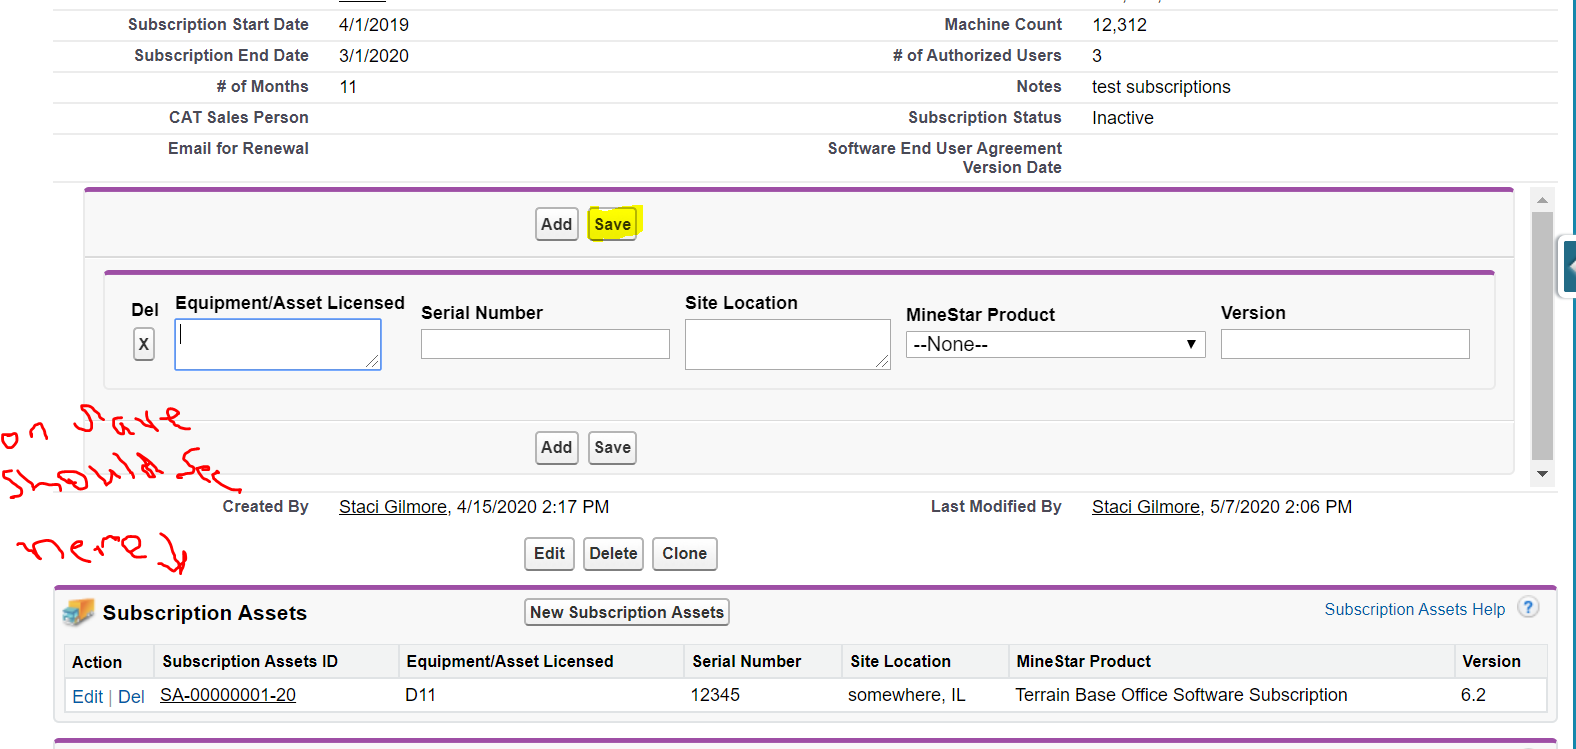Click the highlighted top Save button
1576x749 pixels.
pos(612,224)
